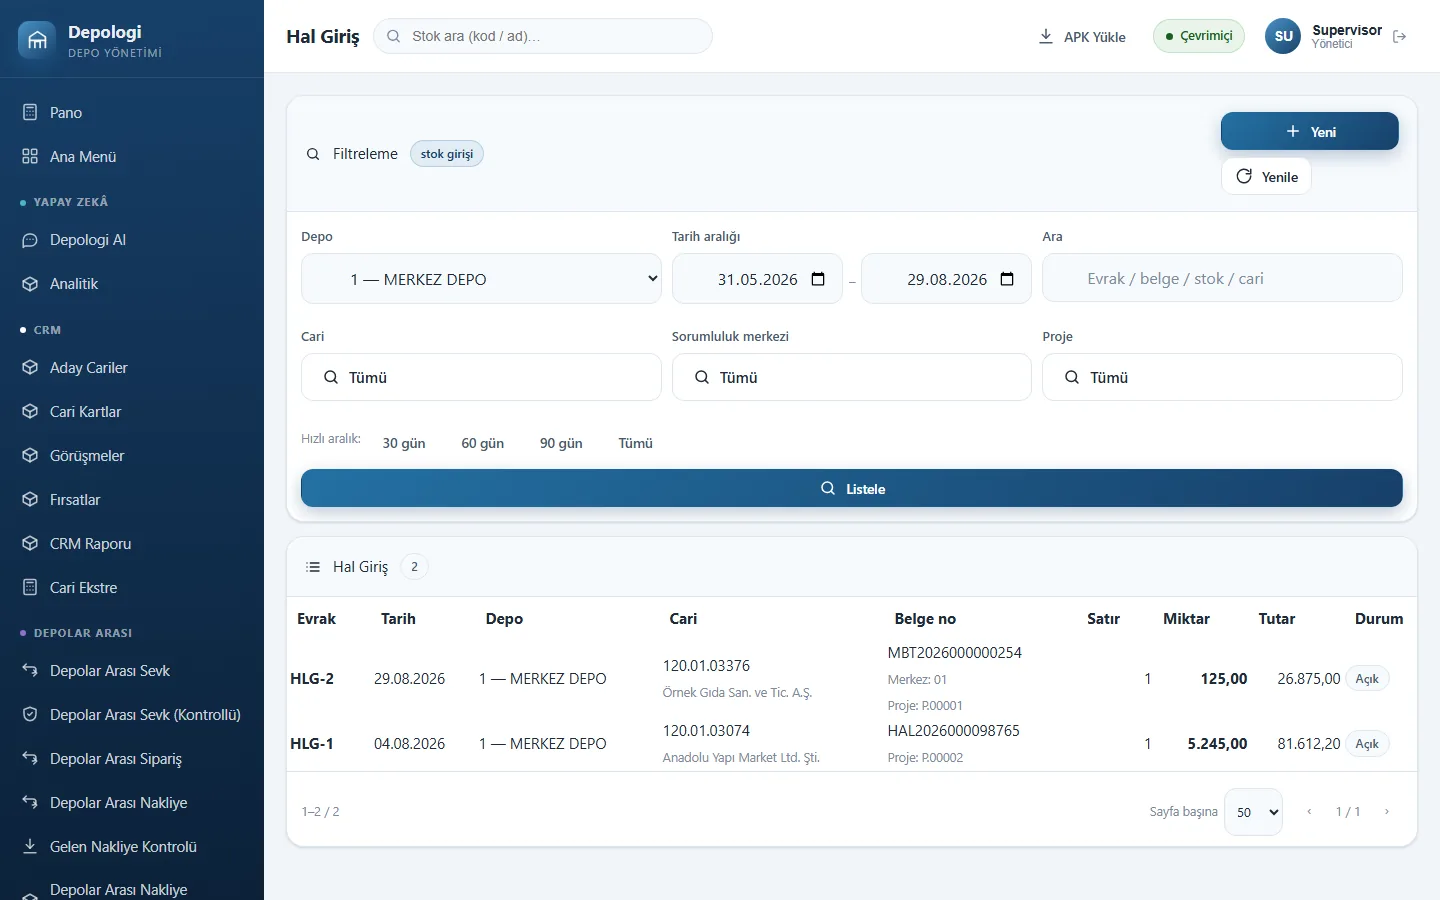1440x900 pixels.
Task: Open Cari Ekstre from sidebar
Action: tap(132, 588)
